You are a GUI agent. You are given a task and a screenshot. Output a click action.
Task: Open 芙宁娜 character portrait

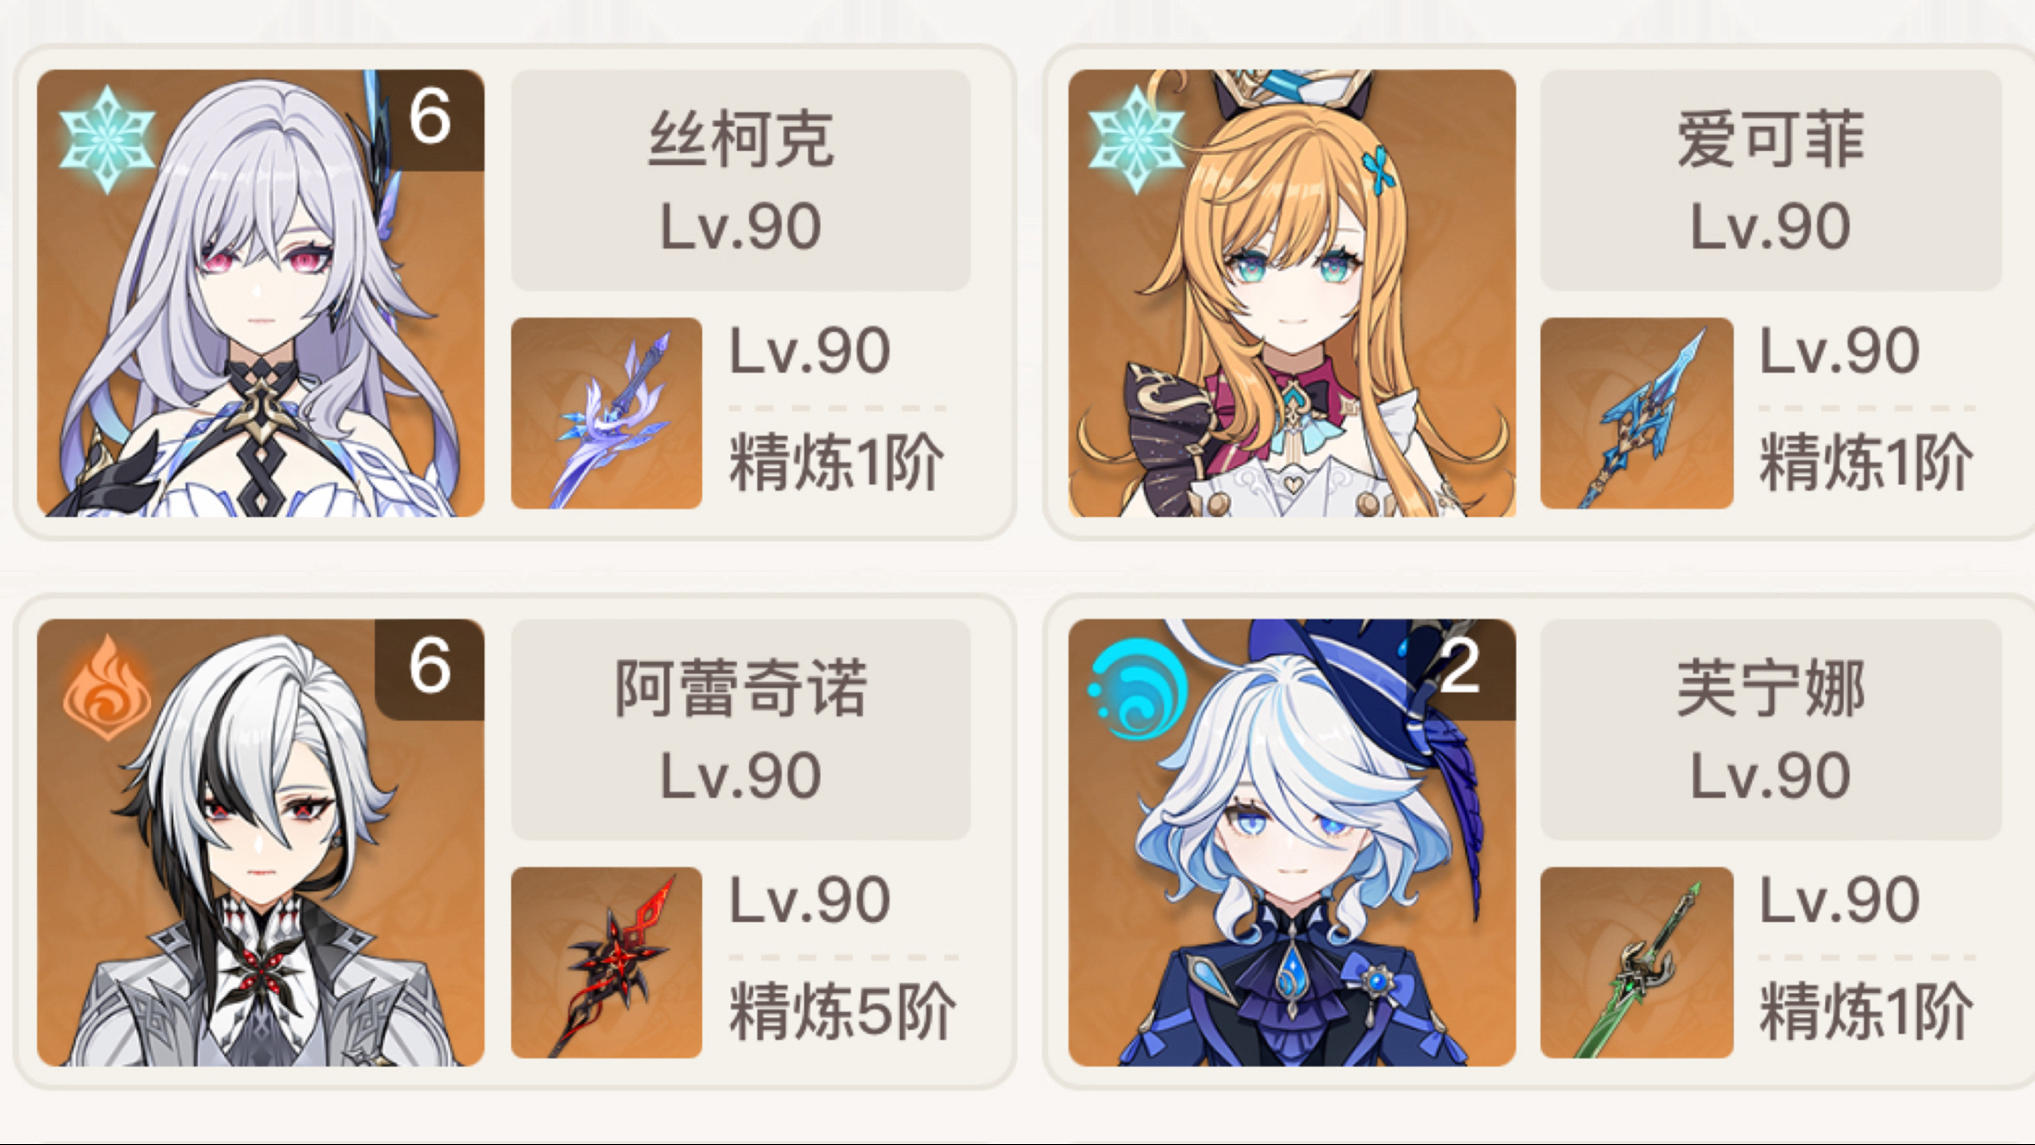click(1292, 842)
